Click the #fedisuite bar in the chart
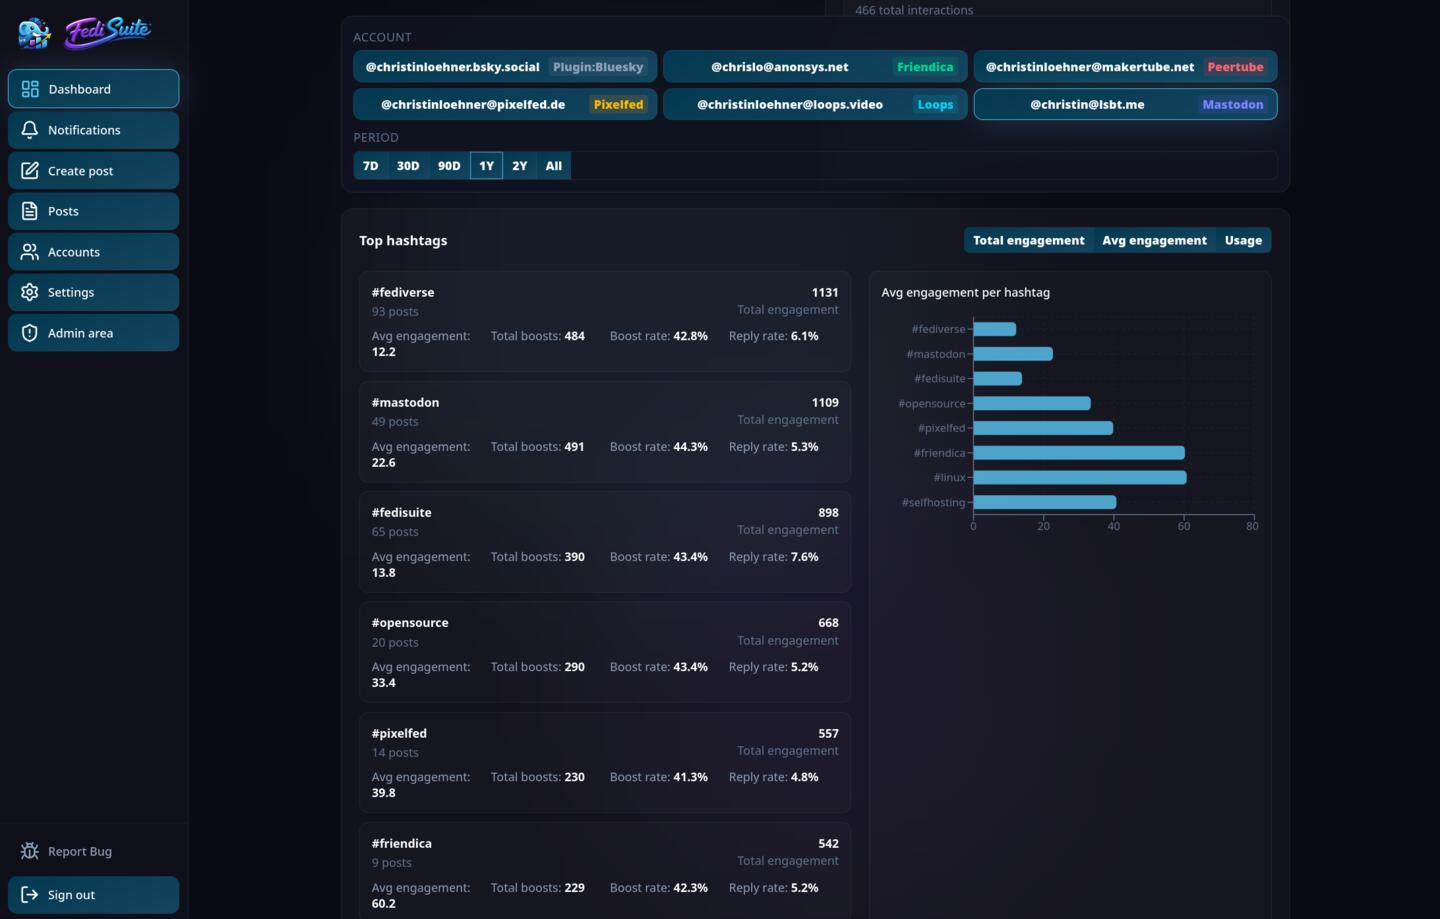Screen dimensions: 1440x919 click(x=998, y=379)
